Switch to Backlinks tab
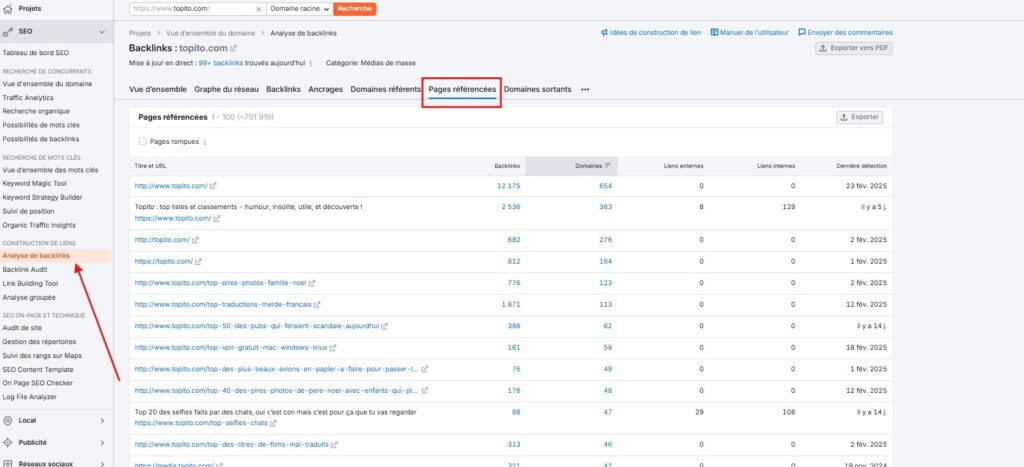Viewport: 1024px width, 467px height. (283, 89)
